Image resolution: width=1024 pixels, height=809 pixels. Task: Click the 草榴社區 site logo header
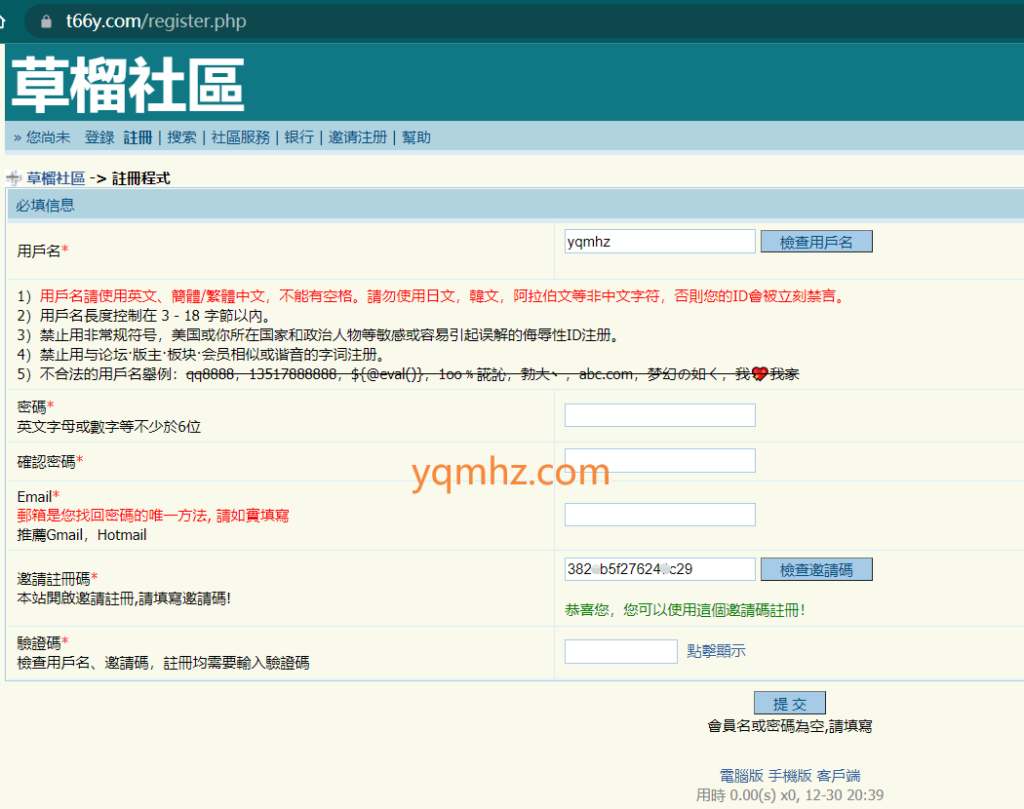click(x=127, y=84)
